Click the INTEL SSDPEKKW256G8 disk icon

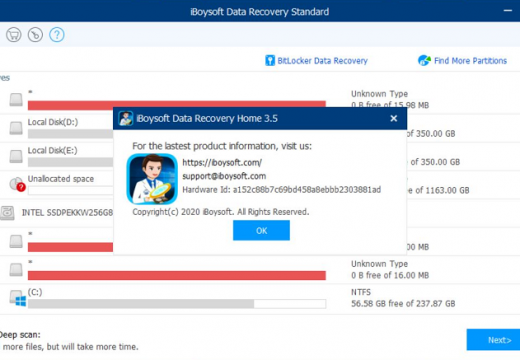[x=7, y=213]
